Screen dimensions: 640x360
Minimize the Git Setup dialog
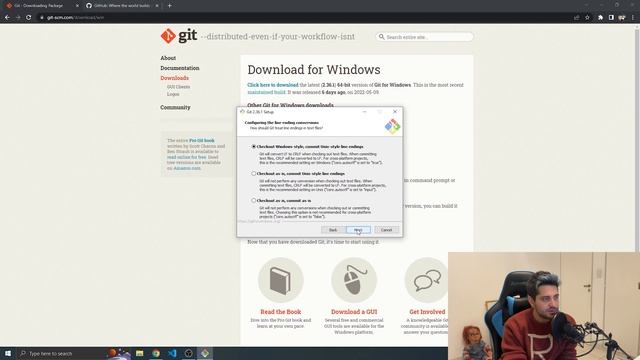pyautogui.click(x=364, y=111)
